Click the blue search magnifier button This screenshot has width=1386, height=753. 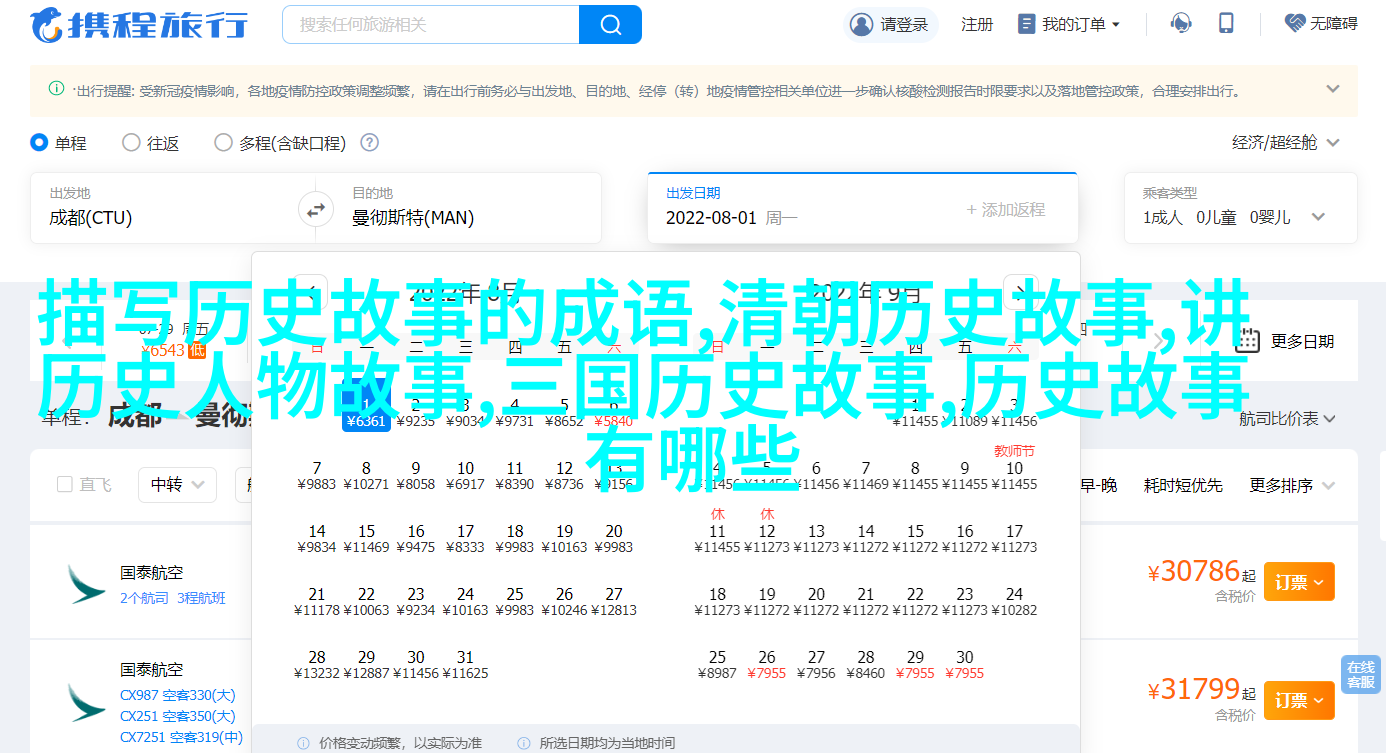coord(610,24)
